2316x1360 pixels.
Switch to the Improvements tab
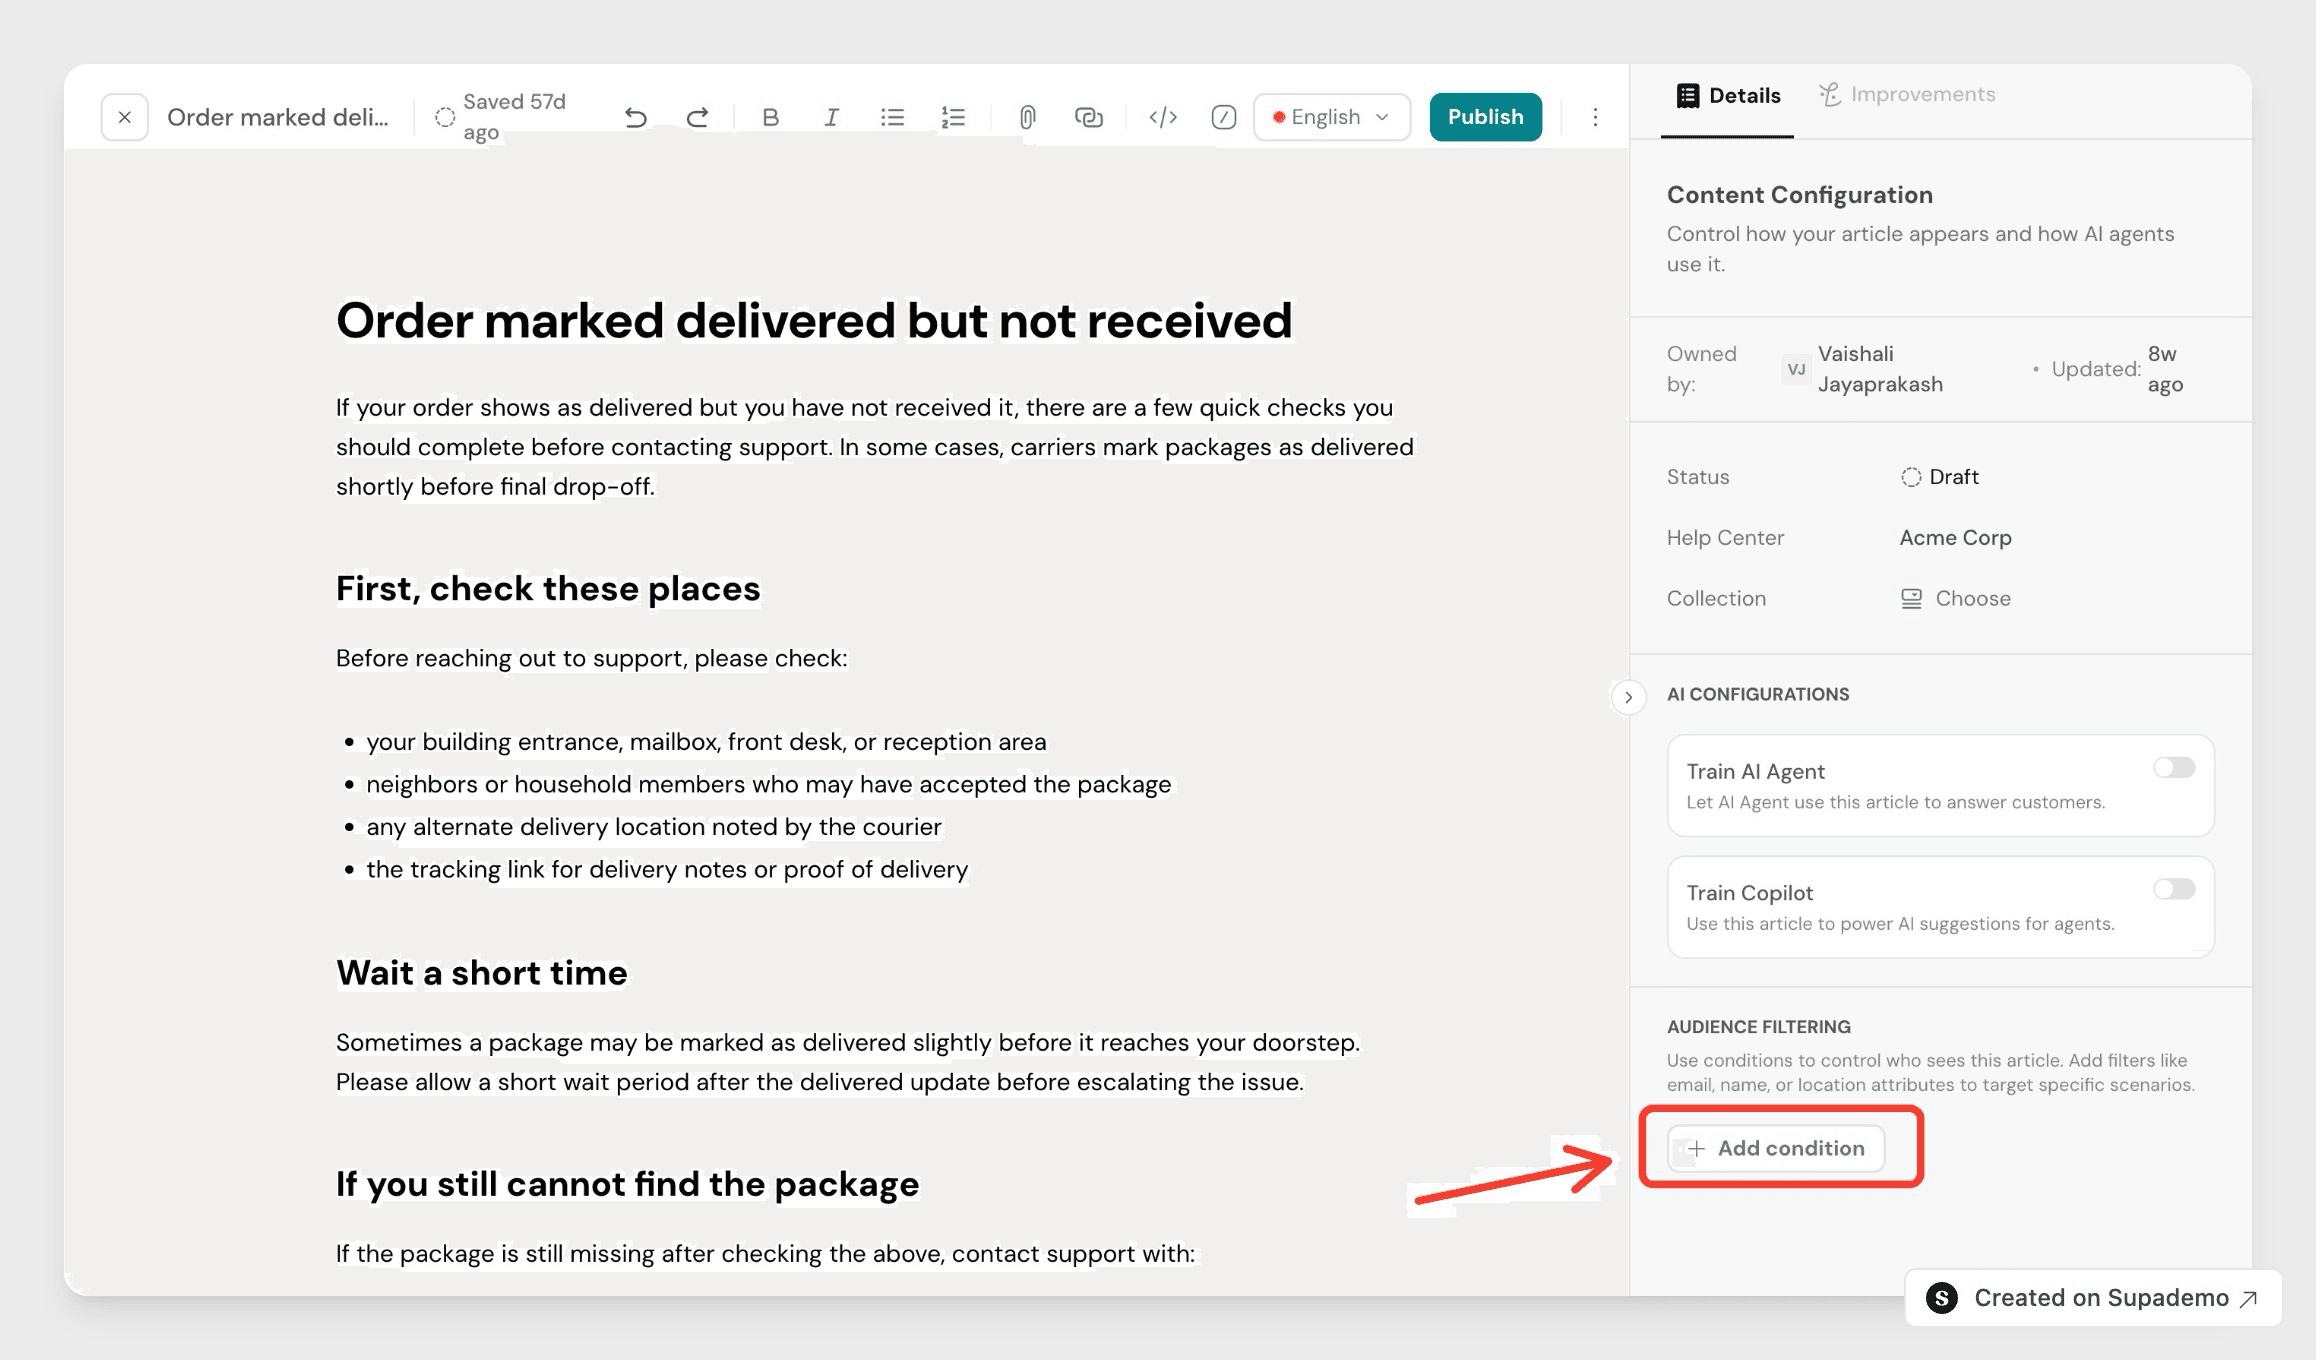pos(1907,95)
